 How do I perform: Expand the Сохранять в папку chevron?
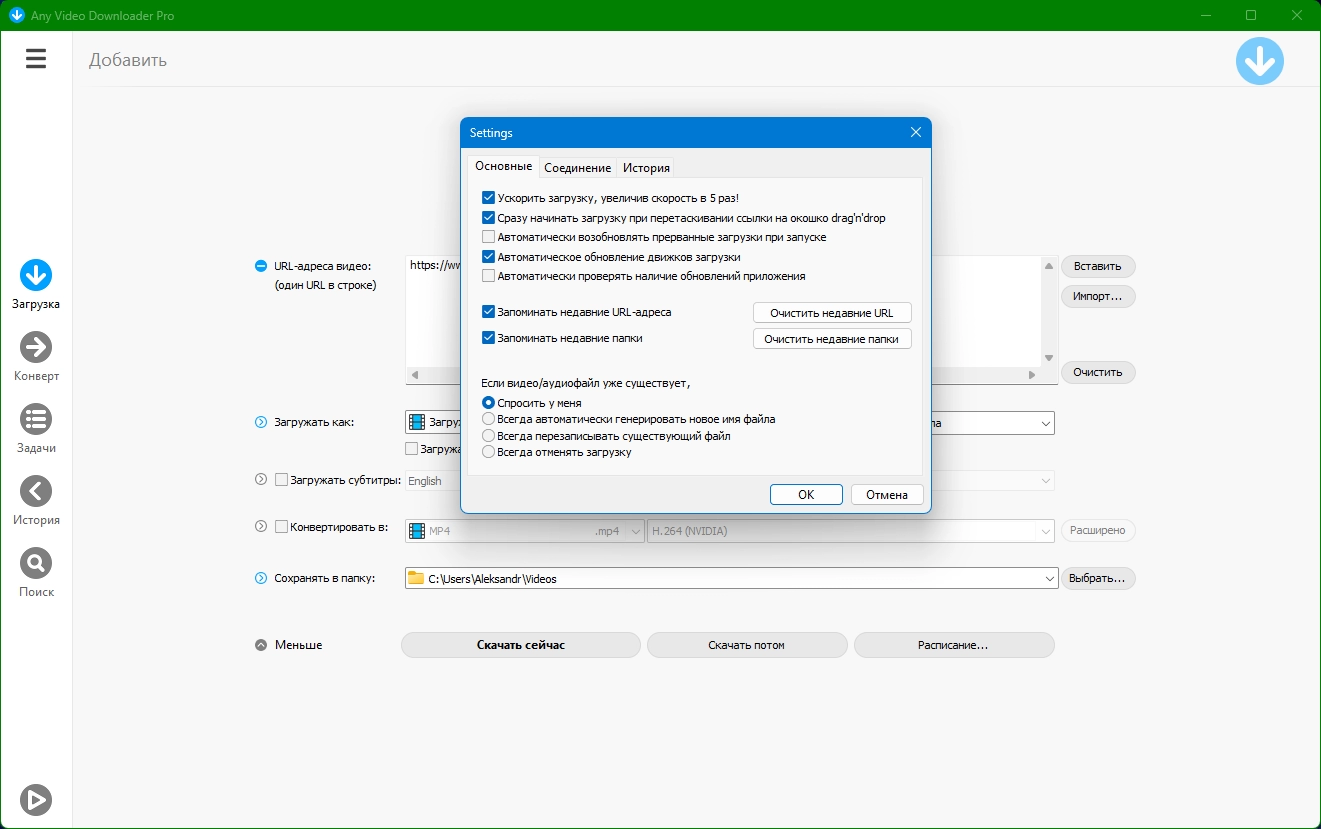[x=261, y=578]
